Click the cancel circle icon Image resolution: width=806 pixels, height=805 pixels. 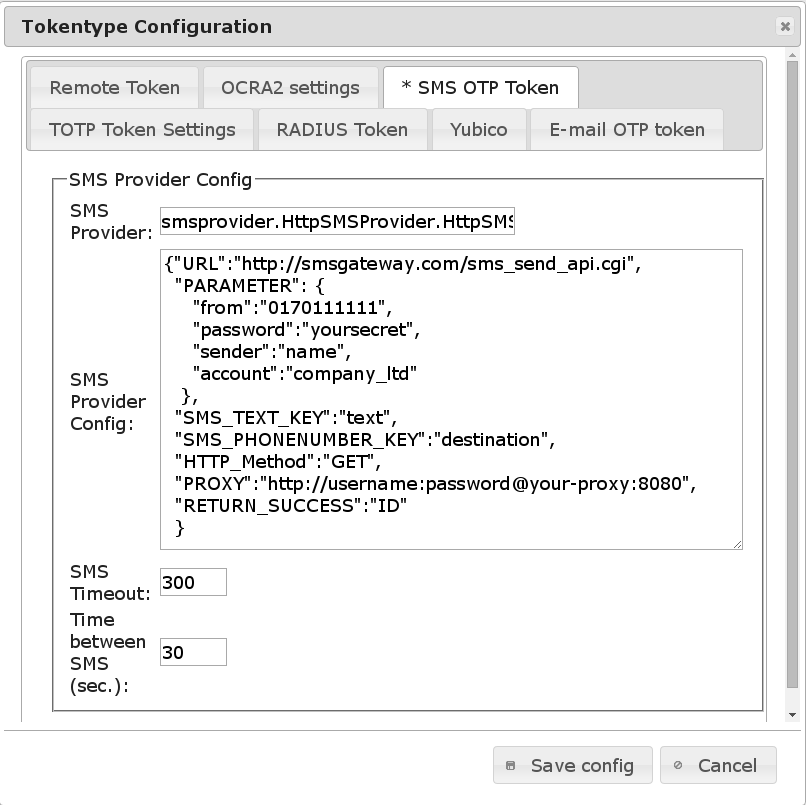click(678, 765)
